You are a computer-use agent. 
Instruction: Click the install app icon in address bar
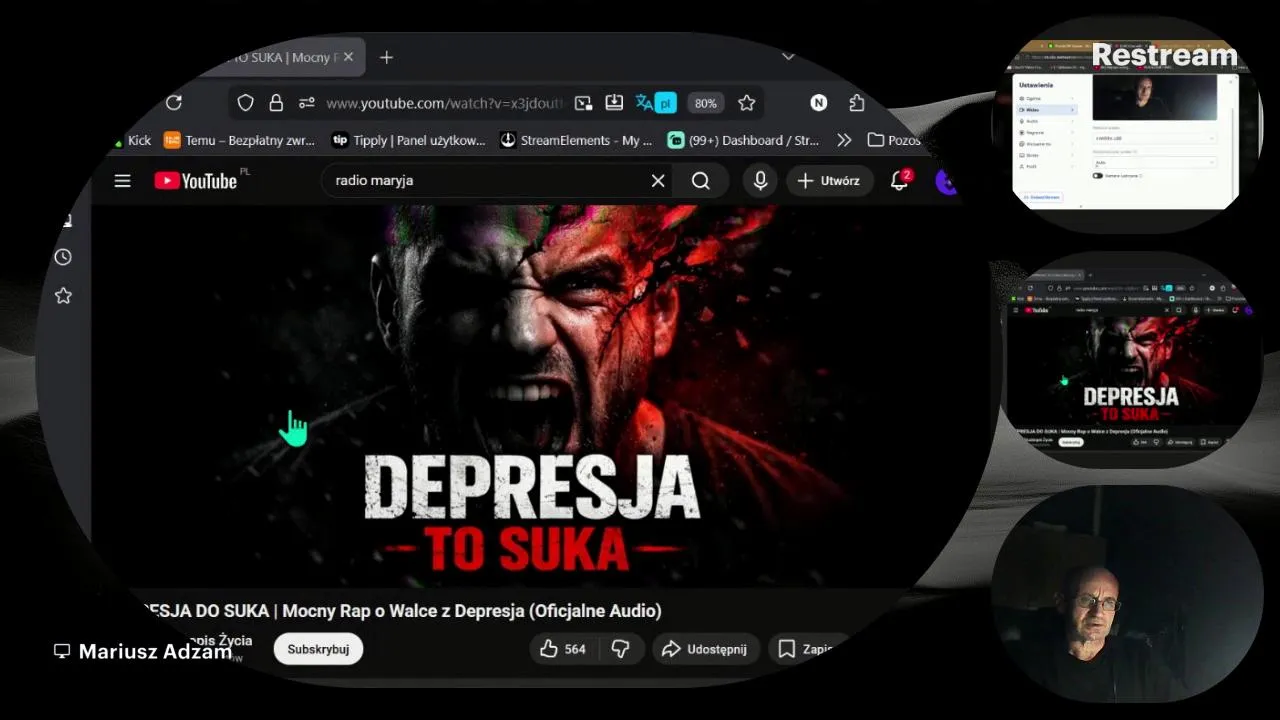(x=614, y=103)
